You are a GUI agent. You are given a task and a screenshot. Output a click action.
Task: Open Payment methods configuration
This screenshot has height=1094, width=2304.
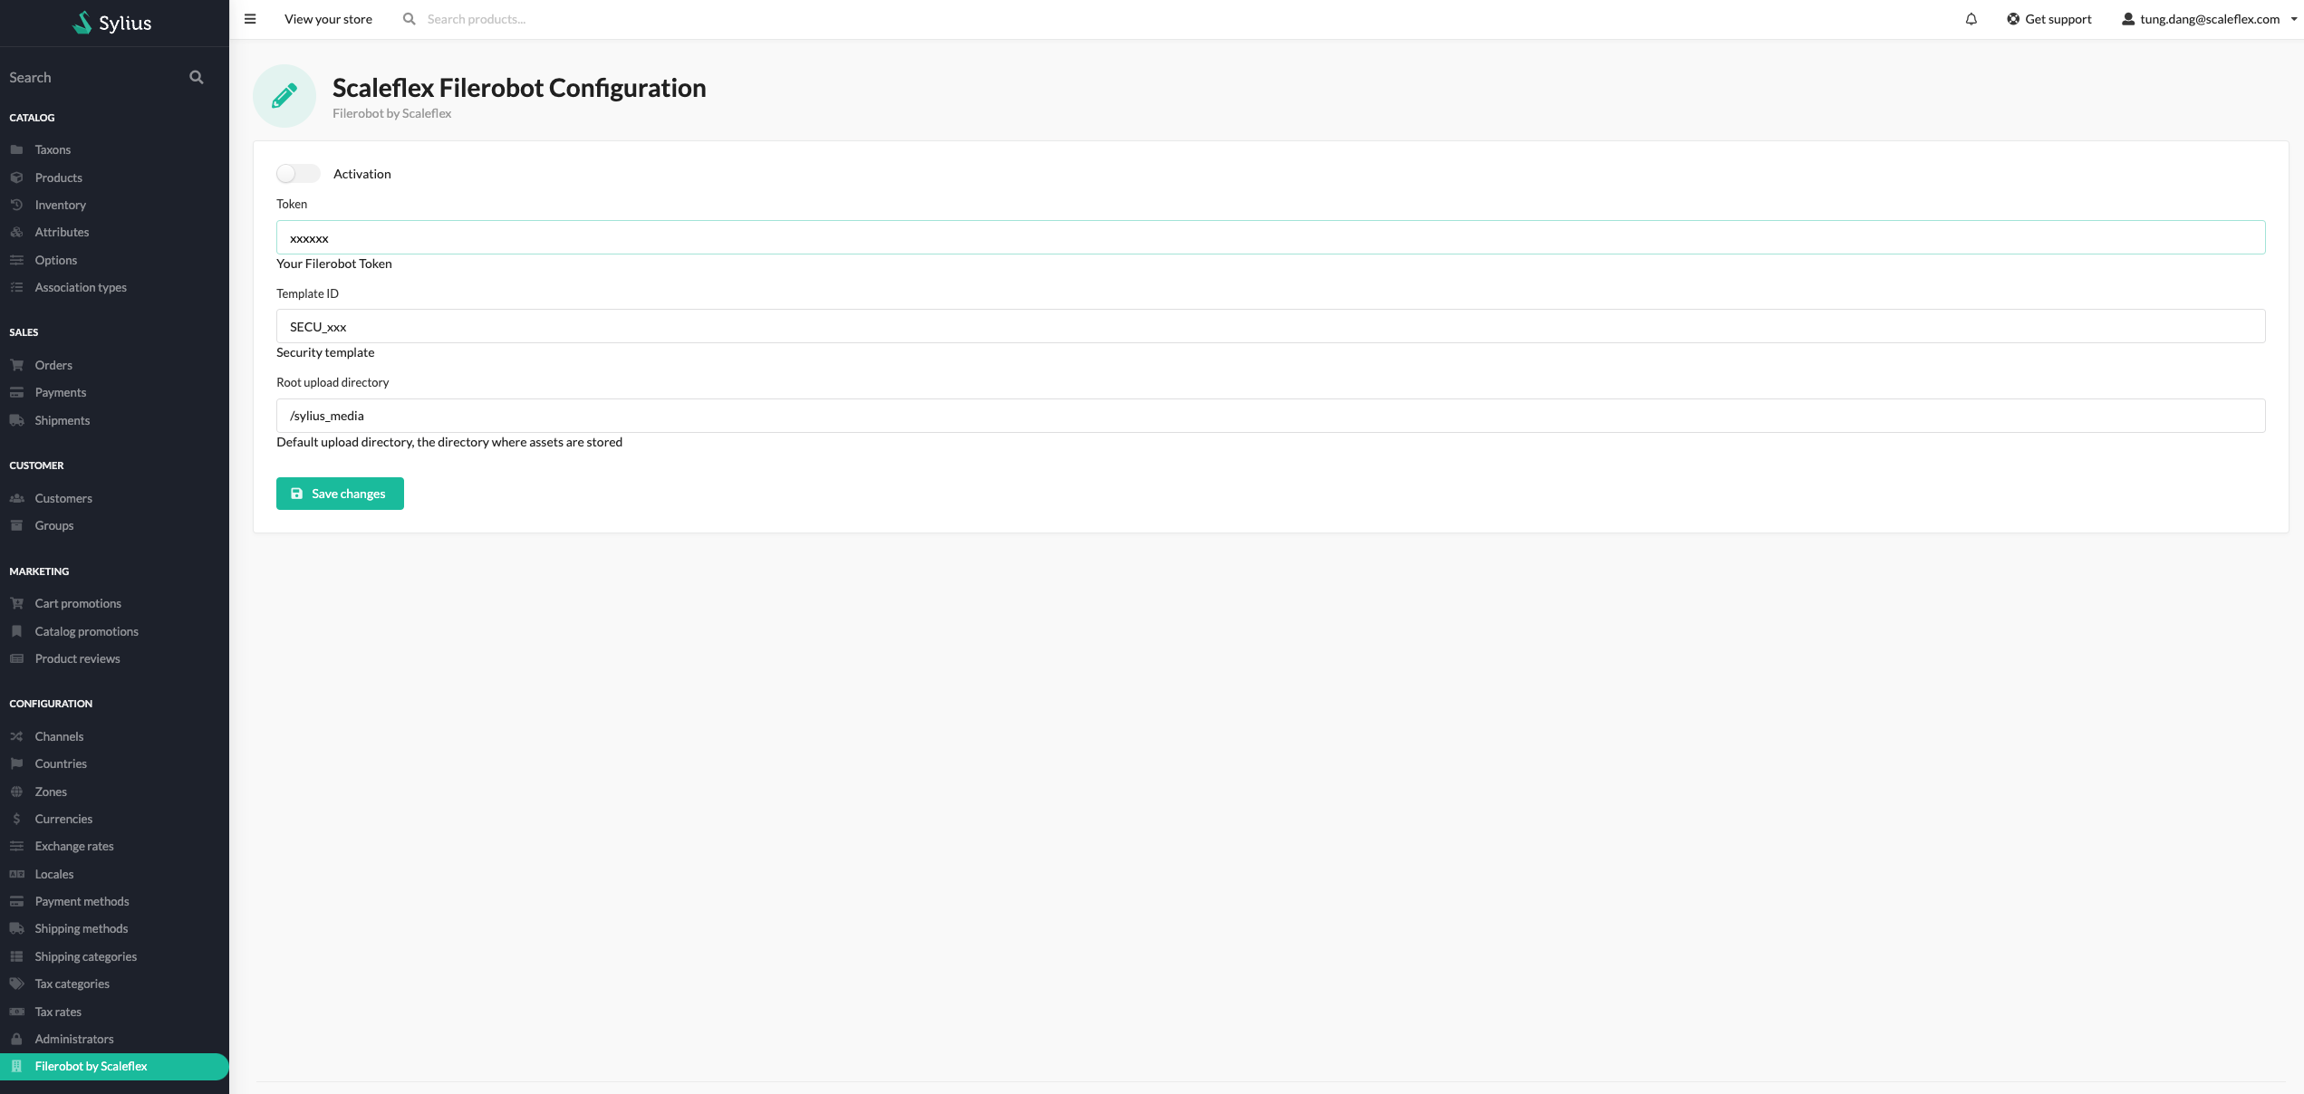81,901
